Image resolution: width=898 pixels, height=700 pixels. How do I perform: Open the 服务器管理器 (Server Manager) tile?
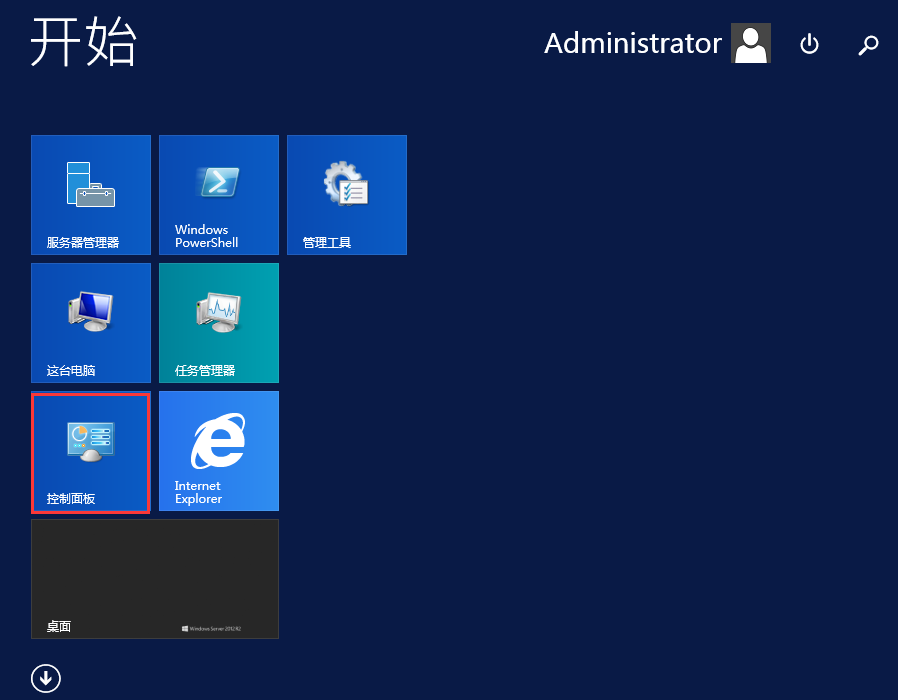pyautogui.click(x=90, y=195)
